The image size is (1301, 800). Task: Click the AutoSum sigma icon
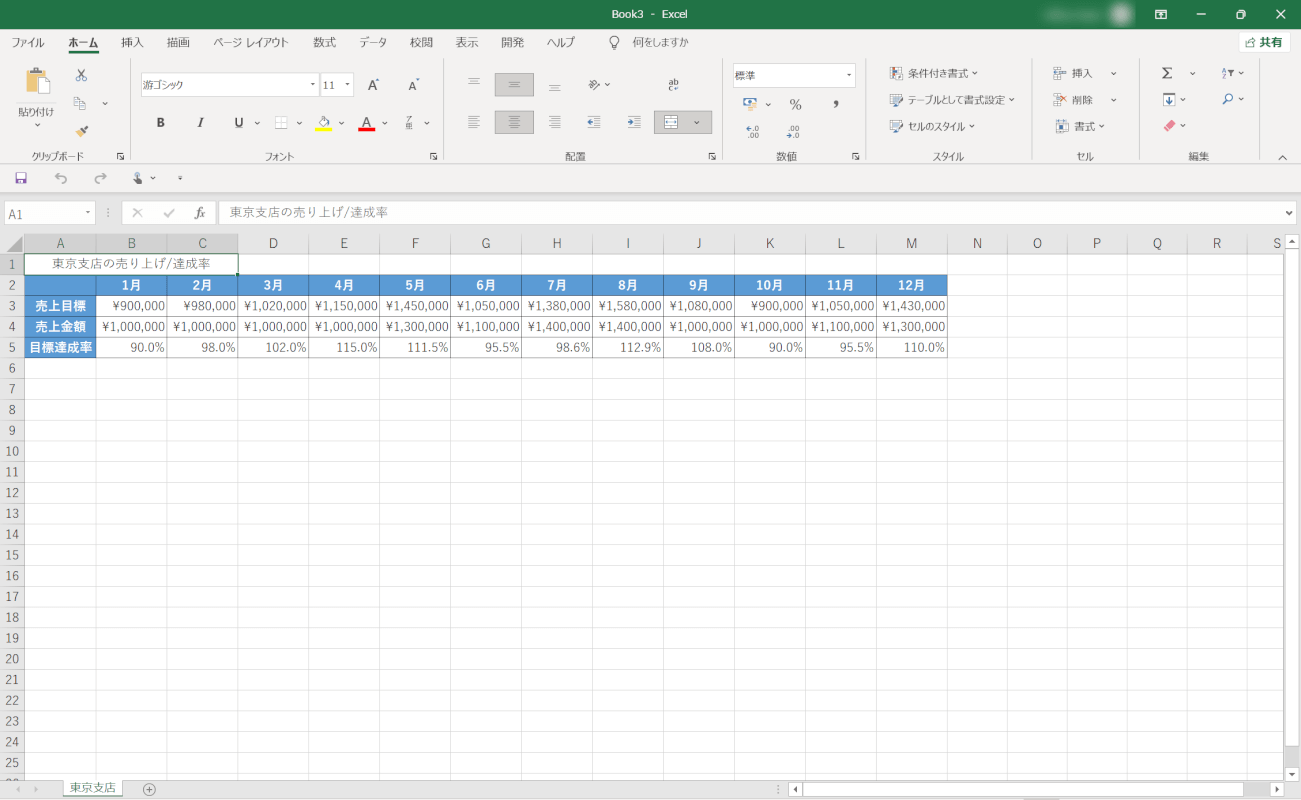click(x=1167, y=73)
